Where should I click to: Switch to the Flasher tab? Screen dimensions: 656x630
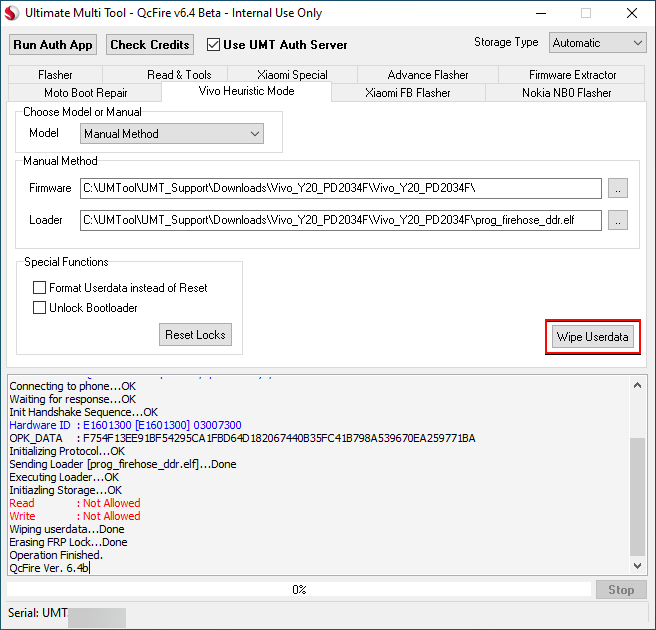(55, 75)
